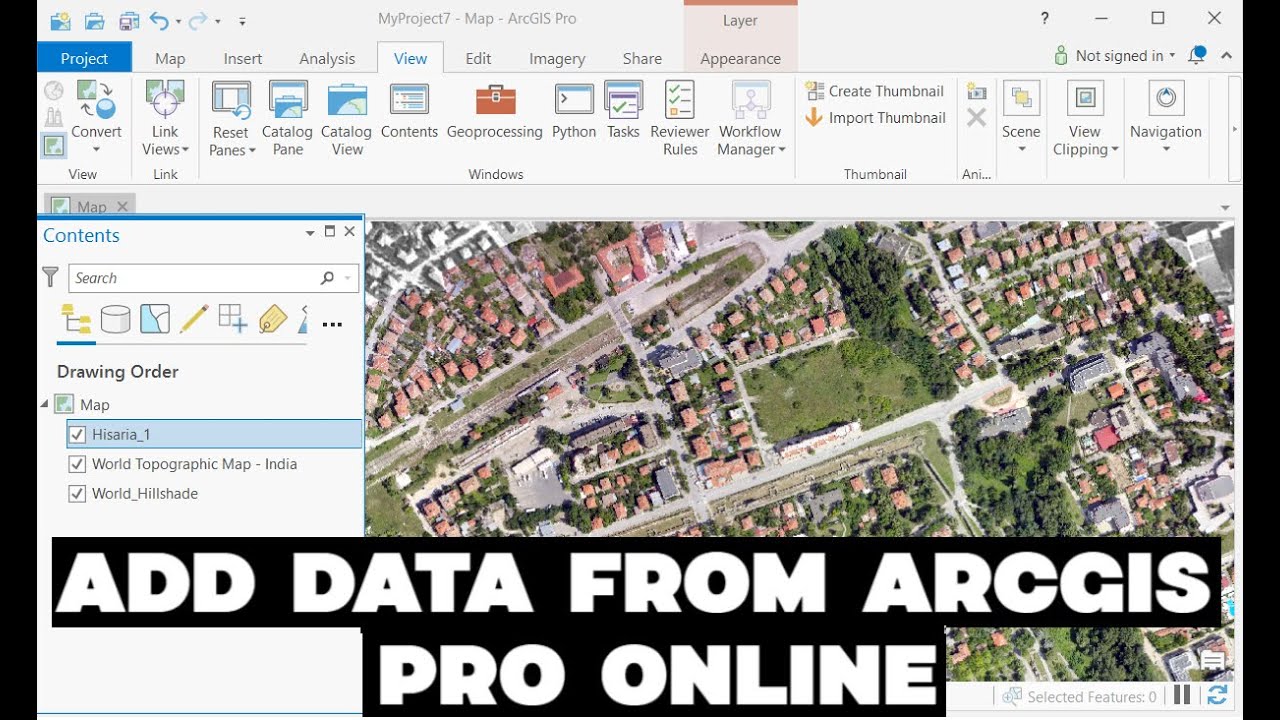Screen dimensions: 1280x720
Task: Uncheck the Hisaria_1 layer checkbox
Action: point(77,434)
